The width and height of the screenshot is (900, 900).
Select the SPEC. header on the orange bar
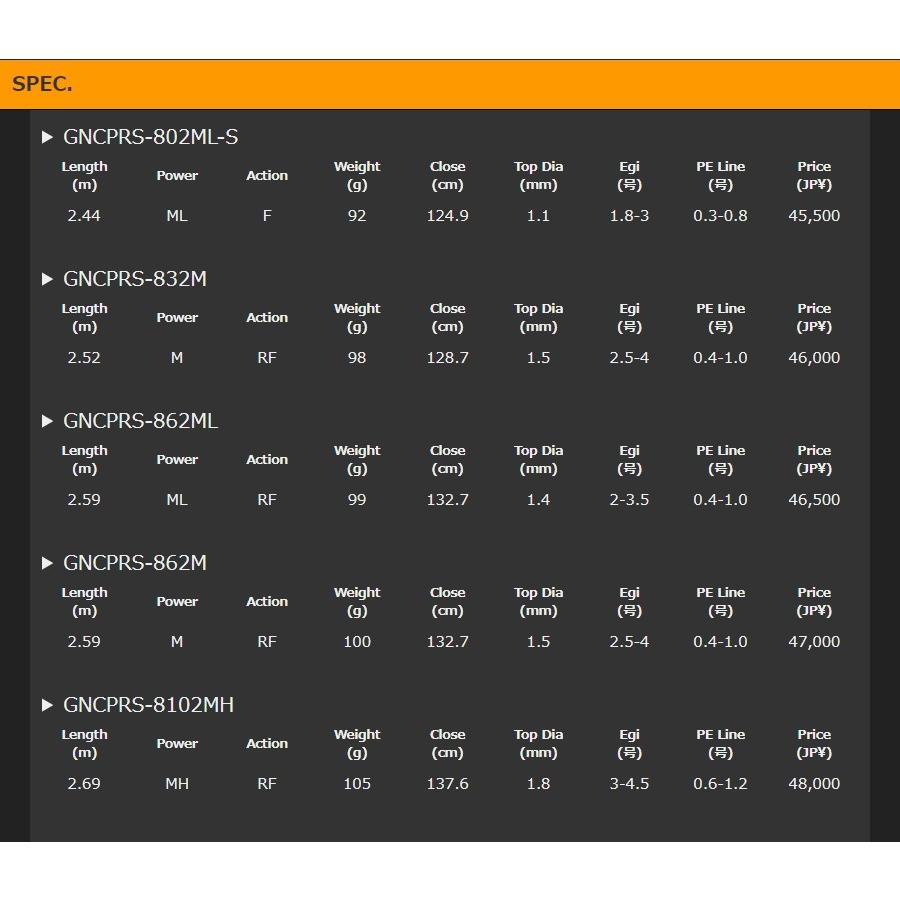(x=42, y=85)
